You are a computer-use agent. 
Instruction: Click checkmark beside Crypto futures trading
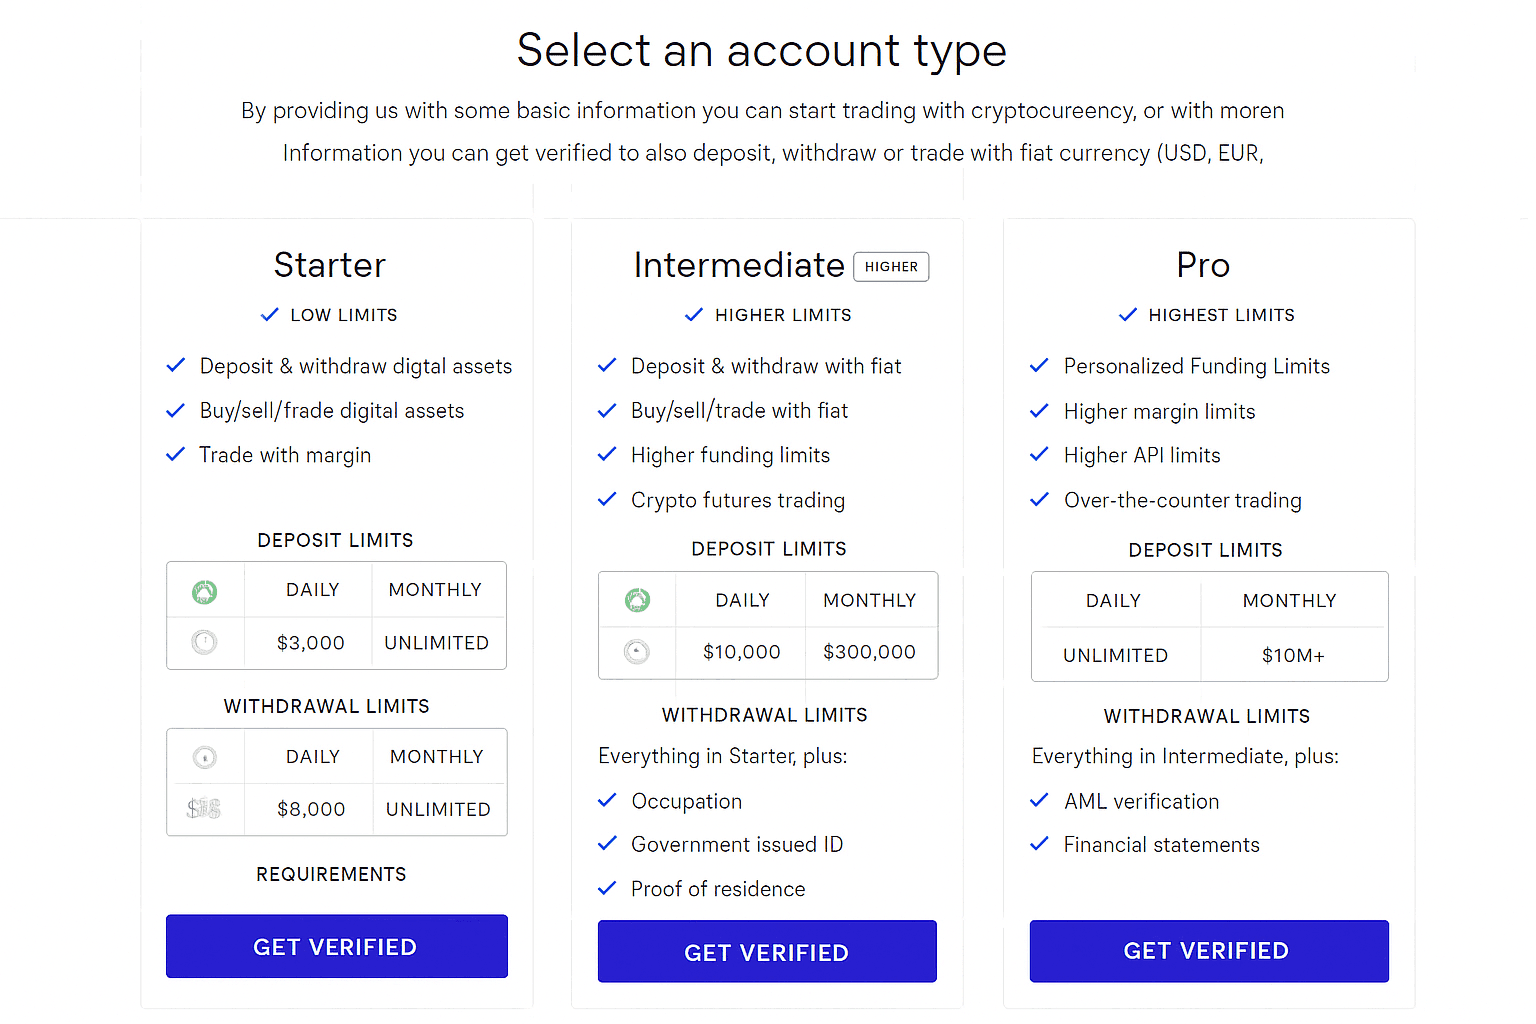point(607,500)
